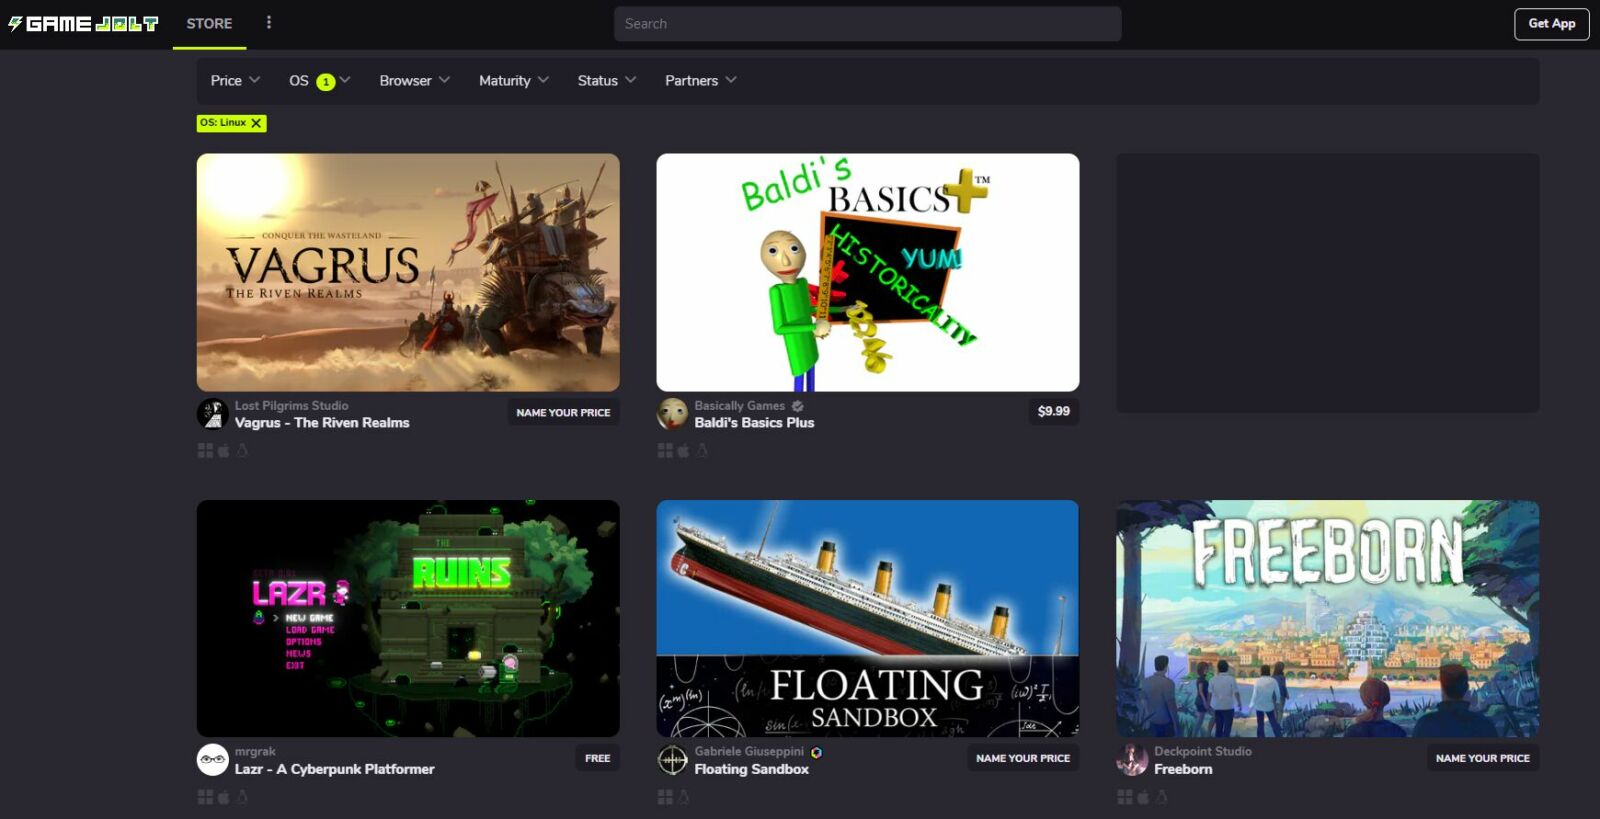This screenshot has width=1600, height=819.
Task: Click the Linux platform icon under Floating Sandbox
Action: pos(684,797)
